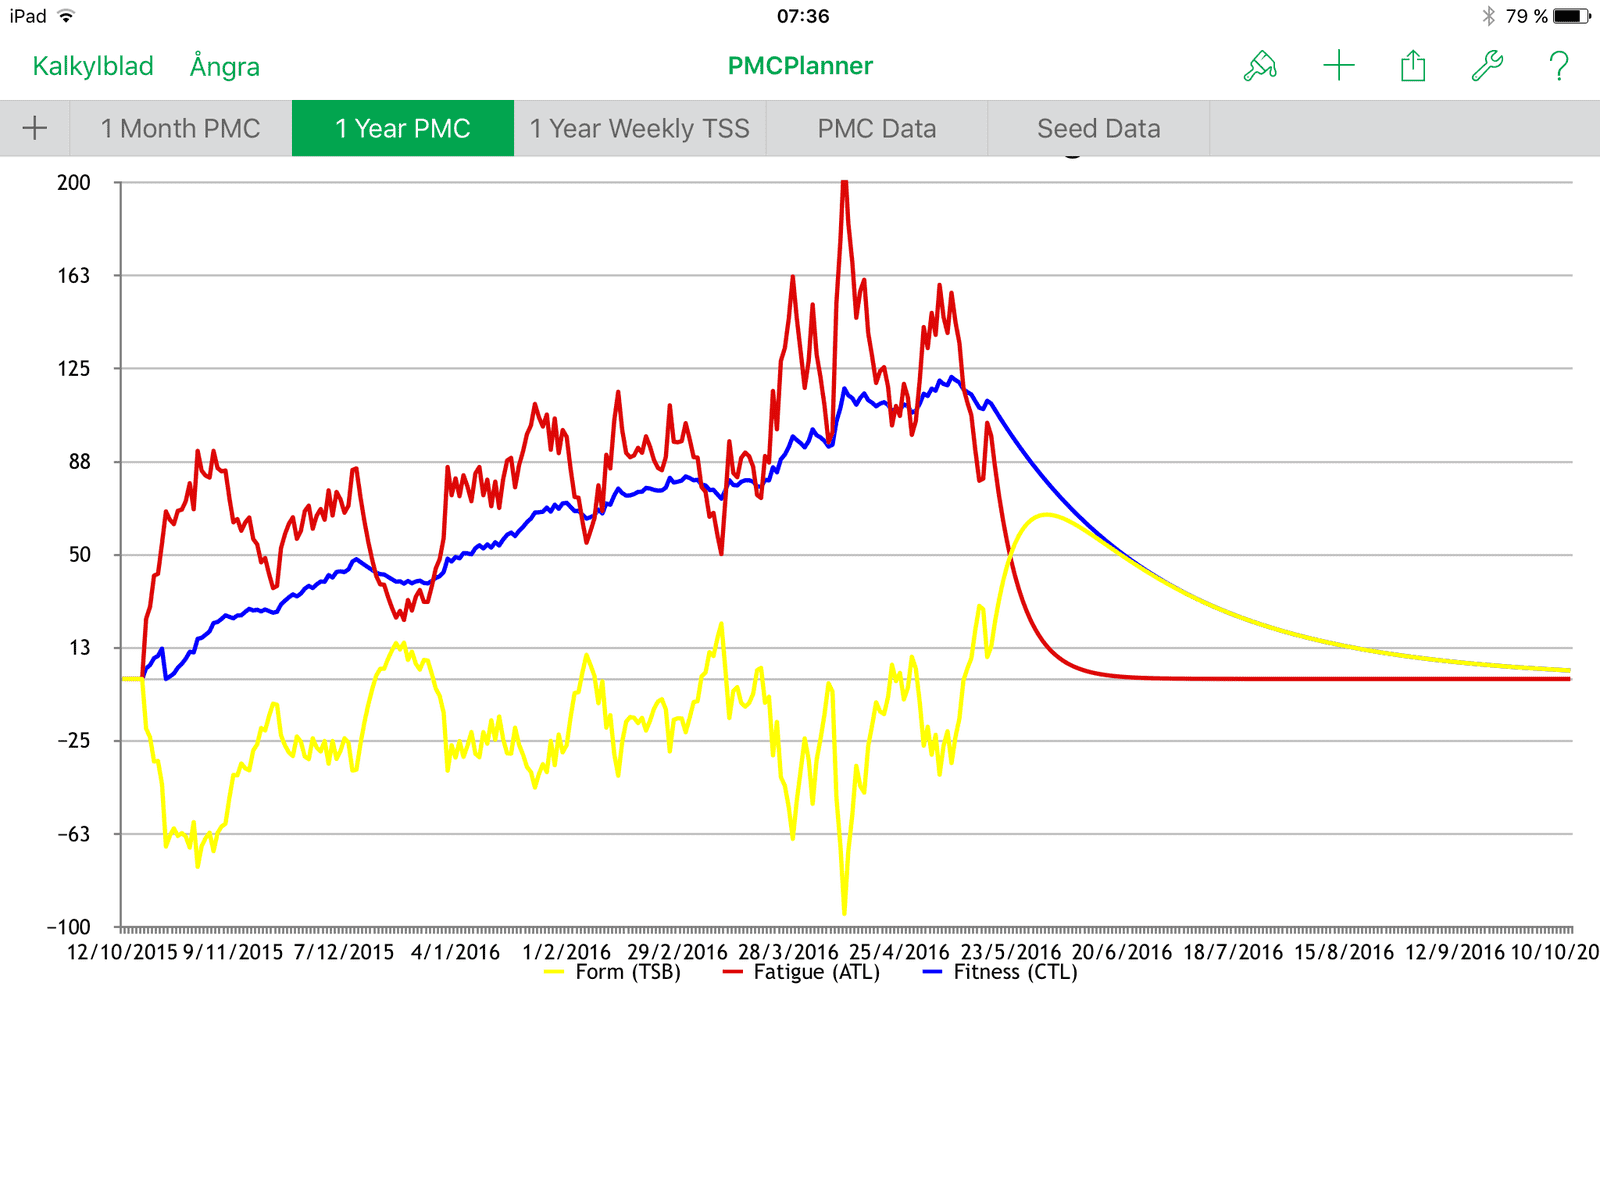Image resolution: width=1600 pixels, height=1200 pixels.
Task: Tap the Wi-Fi icon in status bar
Action: click(66, 16)
